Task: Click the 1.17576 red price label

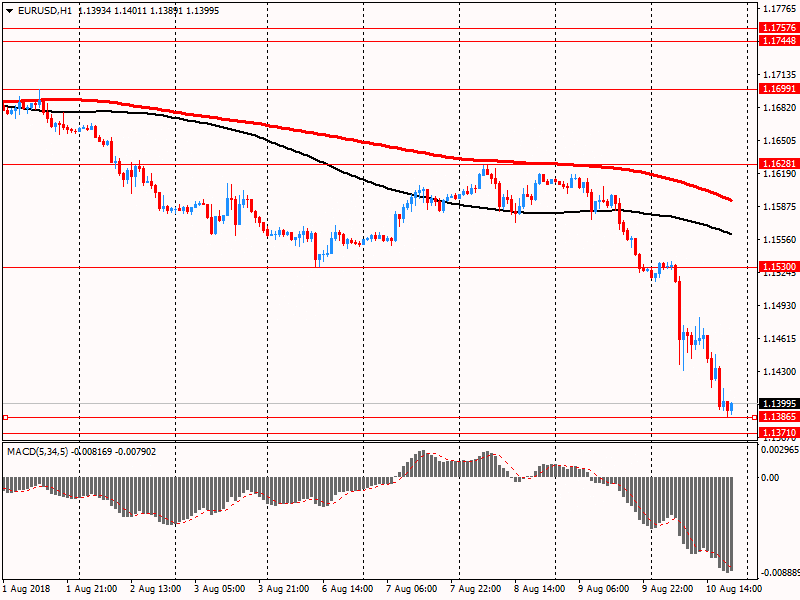Action: pyautogui.click(x=779, y=28)
